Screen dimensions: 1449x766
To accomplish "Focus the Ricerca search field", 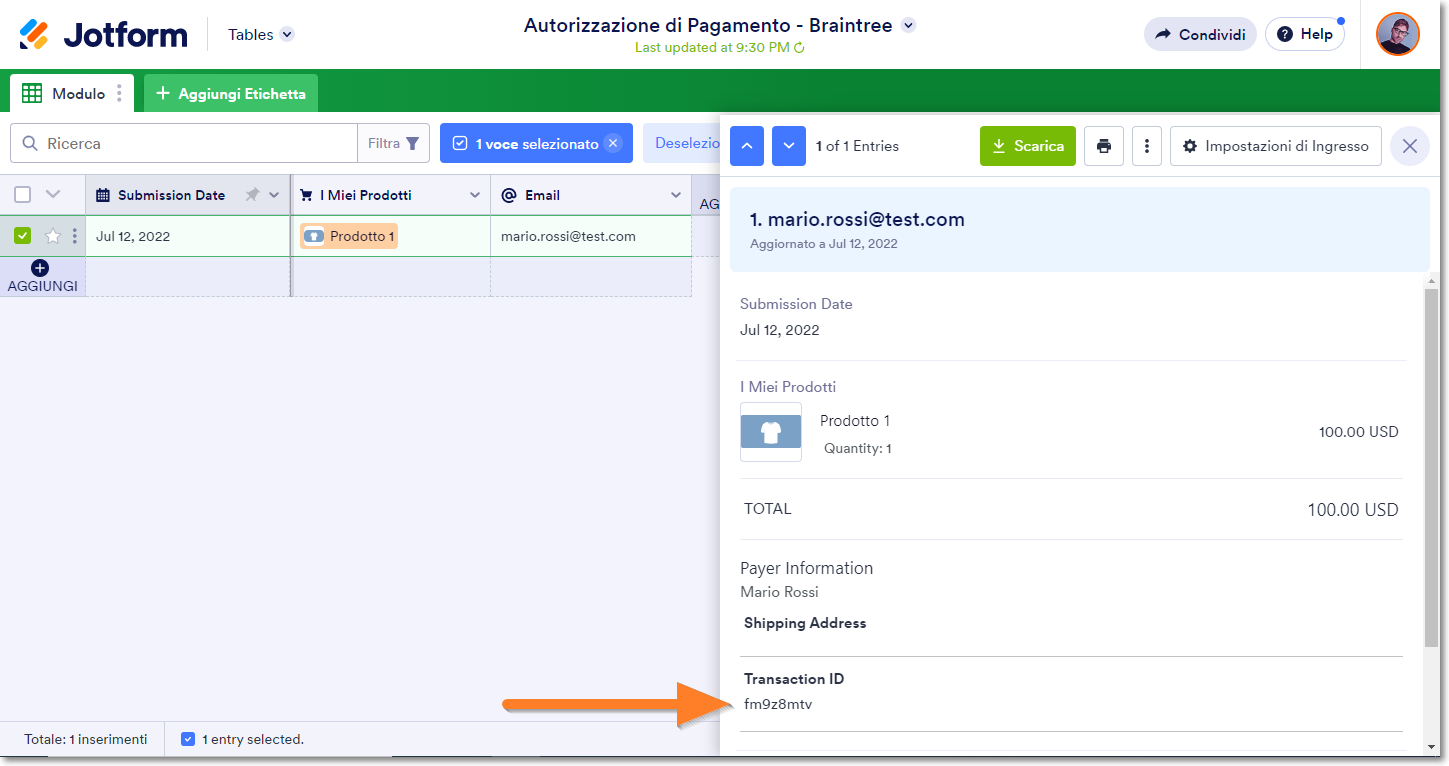I will [x=184, y=143].
